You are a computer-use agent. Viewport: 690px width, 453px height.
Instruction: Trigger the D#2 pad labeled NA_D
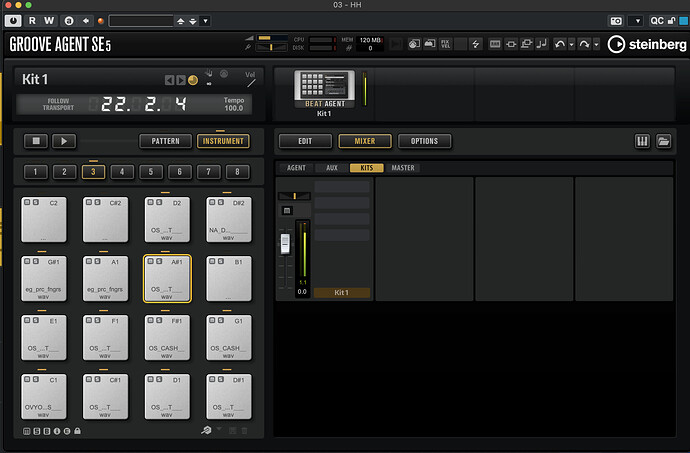click(229, 220)
